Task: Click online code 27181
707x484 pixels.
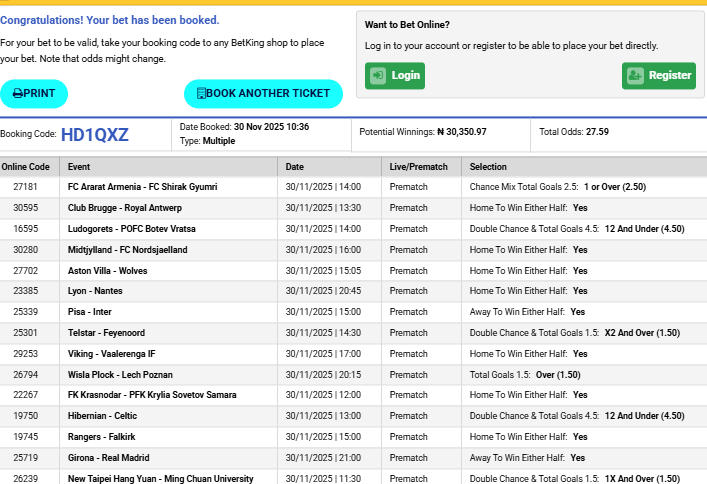Action: [25, 187]
